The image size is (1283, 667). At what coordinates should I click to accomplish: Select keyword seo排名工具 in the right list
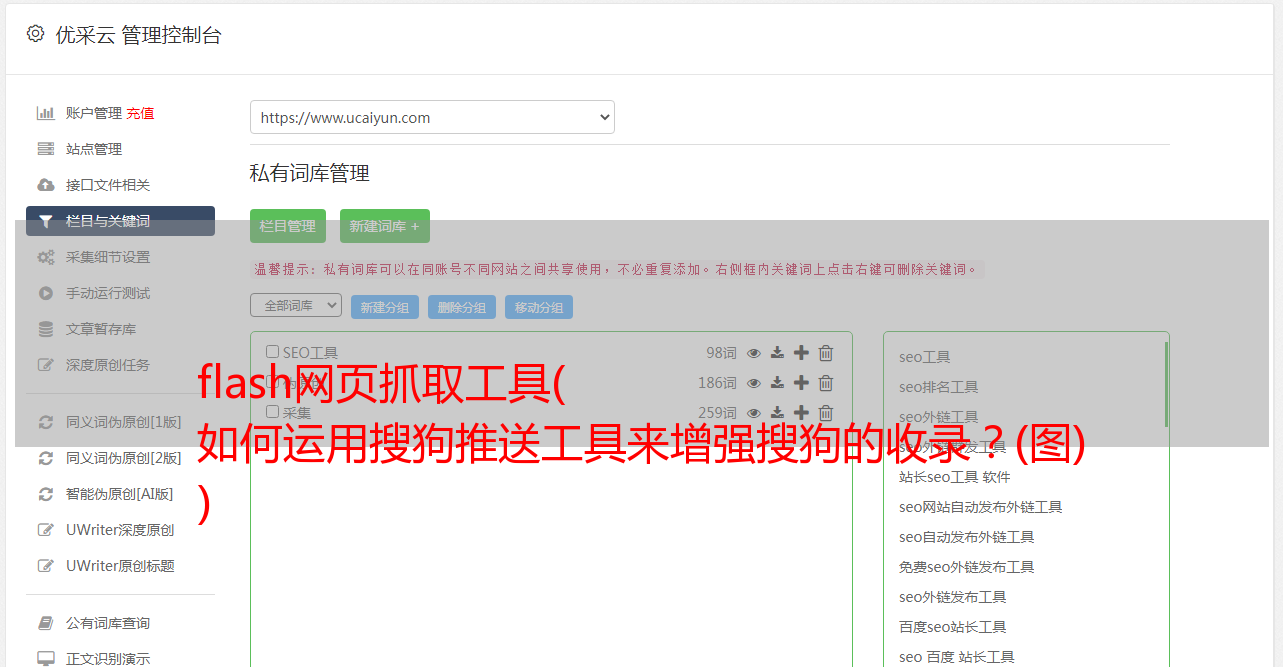[939, 387]
